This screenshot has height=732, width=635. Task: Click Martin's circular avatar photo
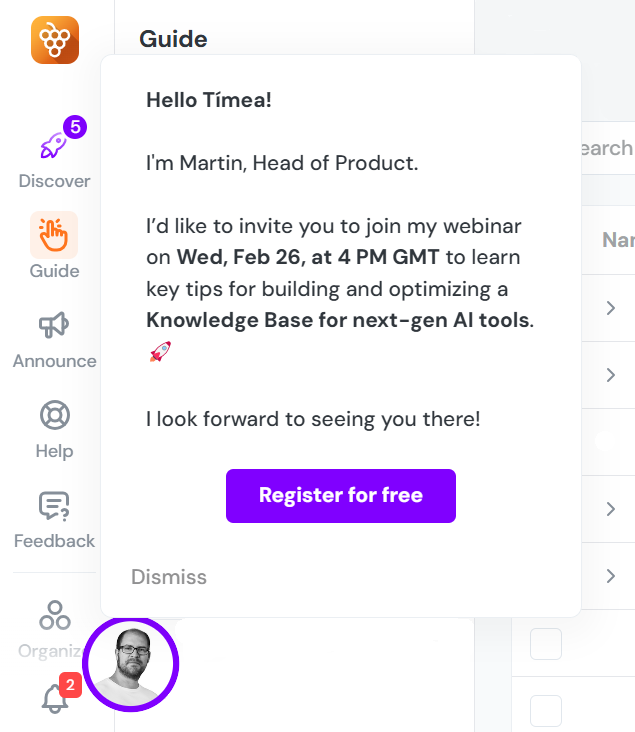coord(131,663)
